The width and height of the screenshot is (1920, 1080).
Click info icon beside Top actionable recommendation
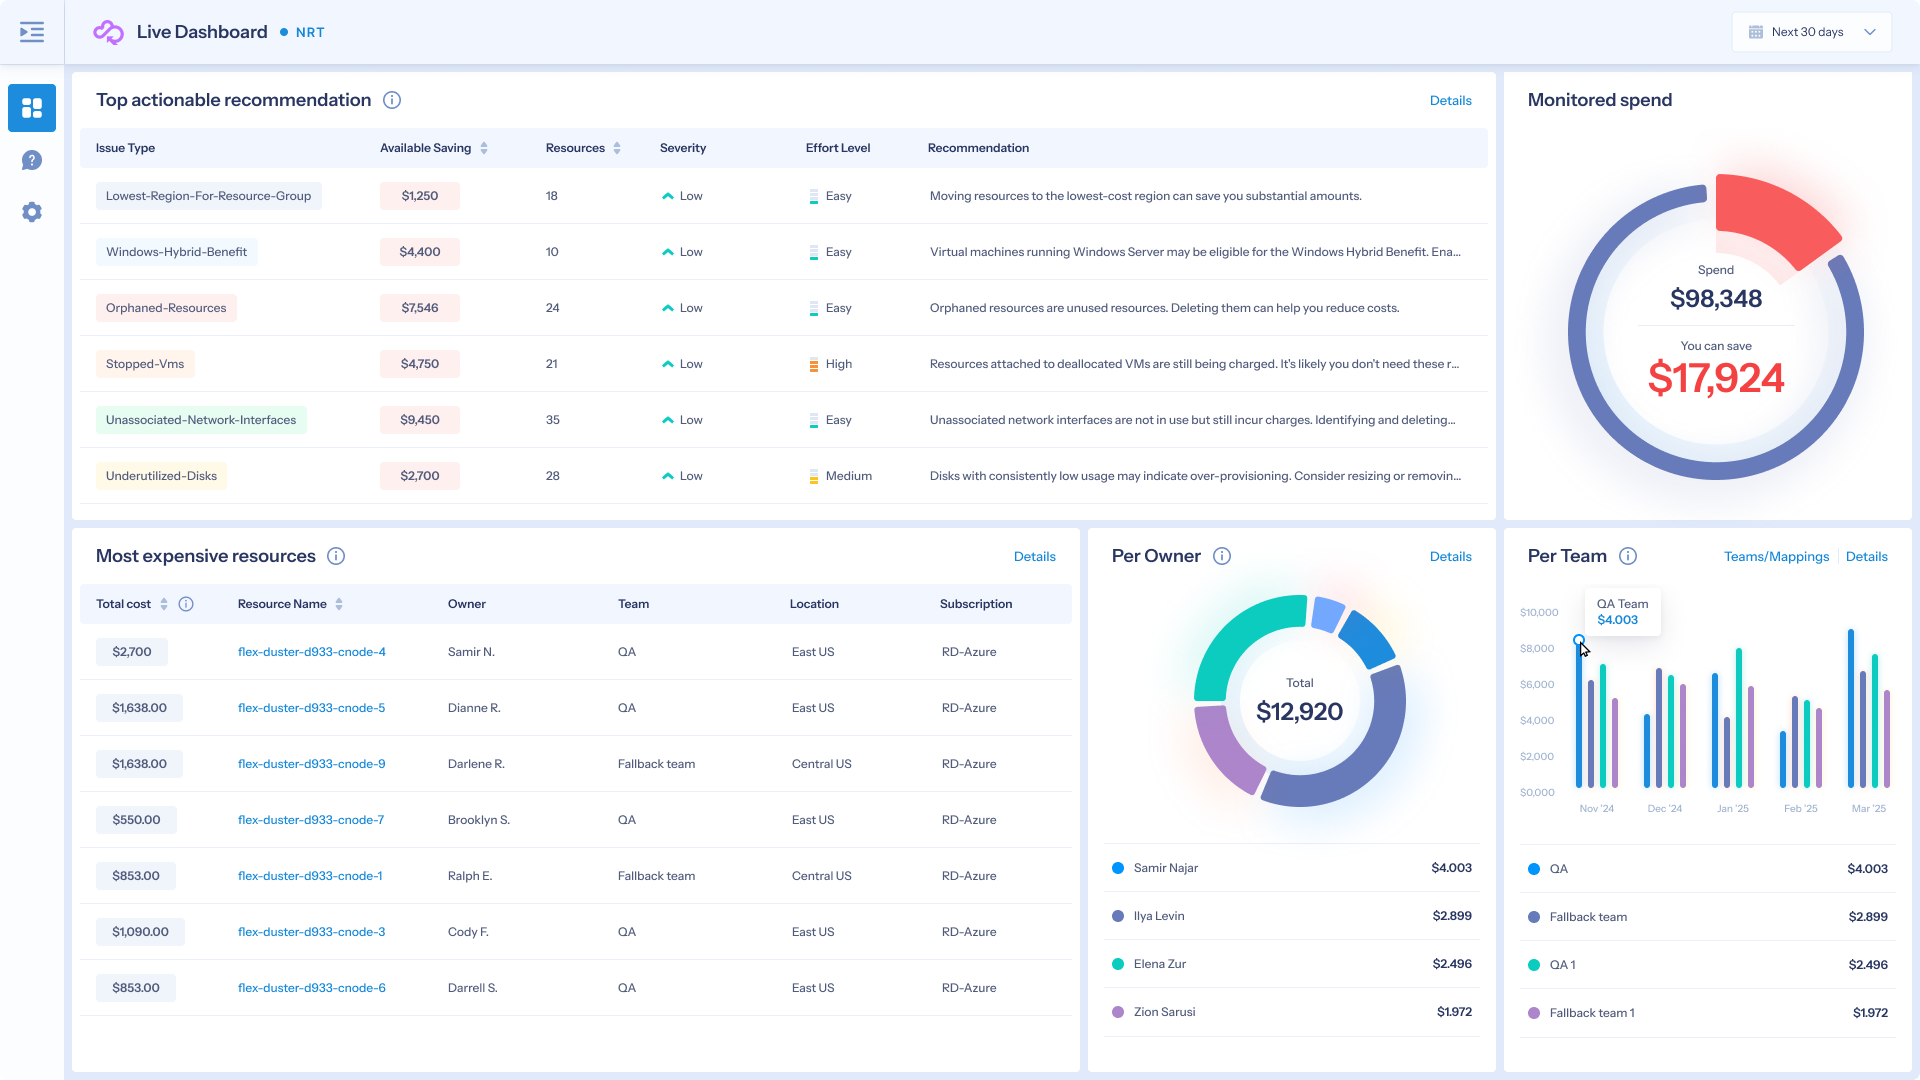[392, 100]
